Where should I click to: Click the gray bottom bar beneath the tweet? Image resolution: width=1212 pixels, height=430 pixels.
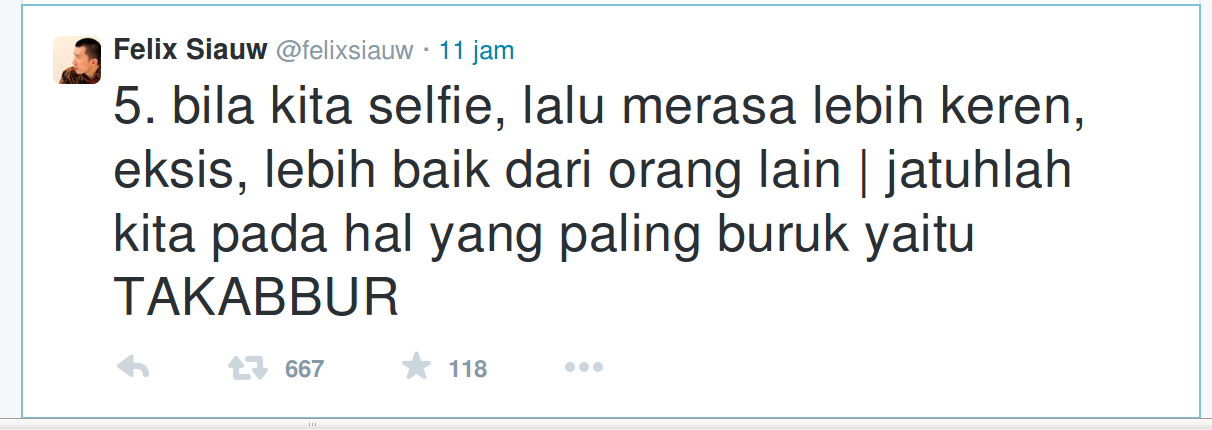tap(606, 424)
